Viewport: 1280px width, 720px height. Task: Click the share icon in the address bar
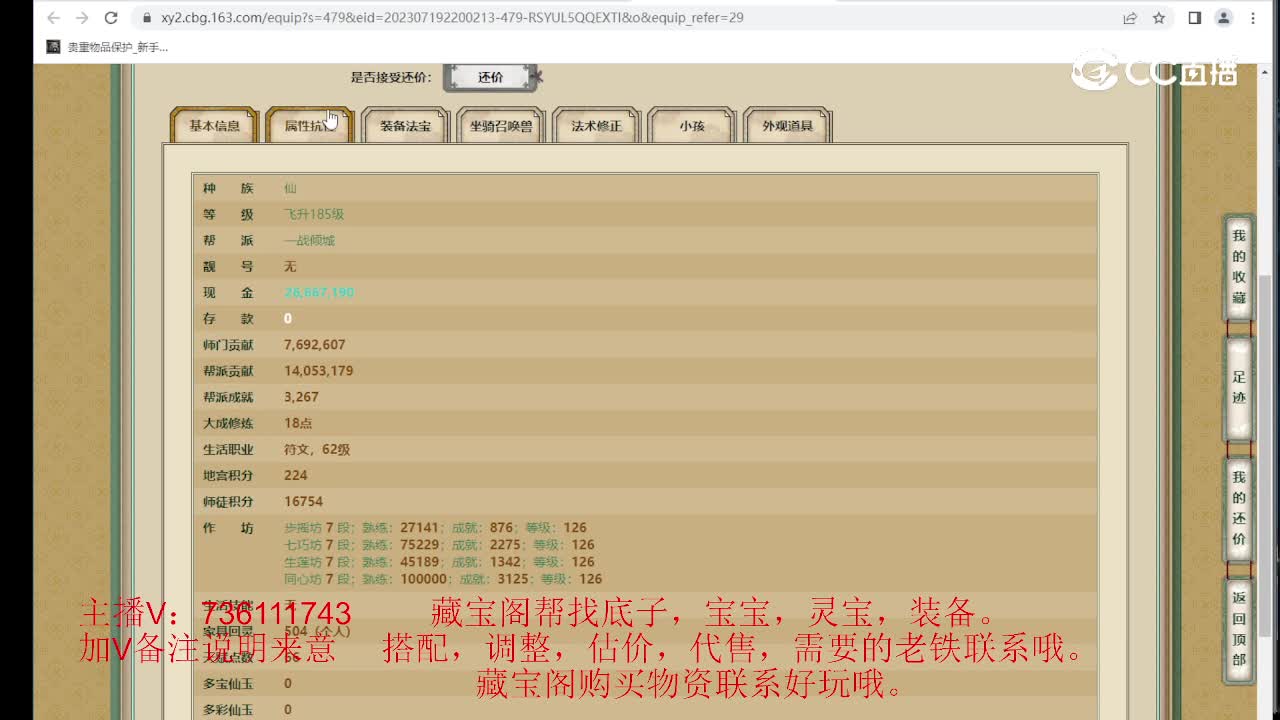click(x=1129, y=17)
